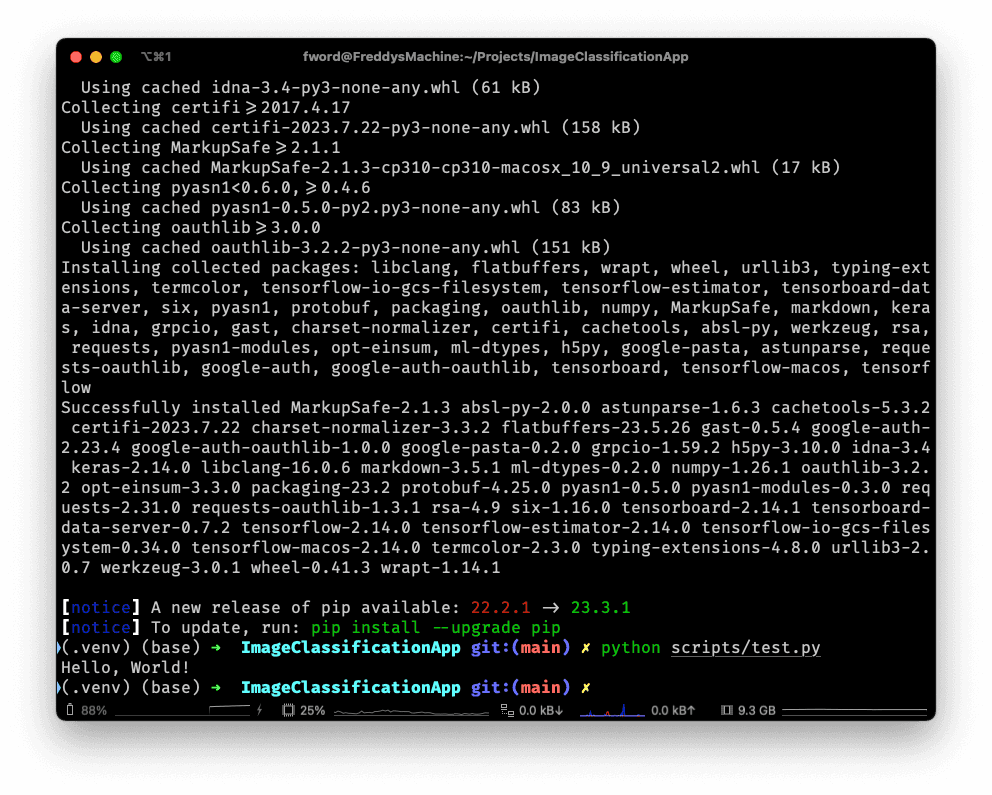Click the 88% battery percentage

(x=94, y=710)
